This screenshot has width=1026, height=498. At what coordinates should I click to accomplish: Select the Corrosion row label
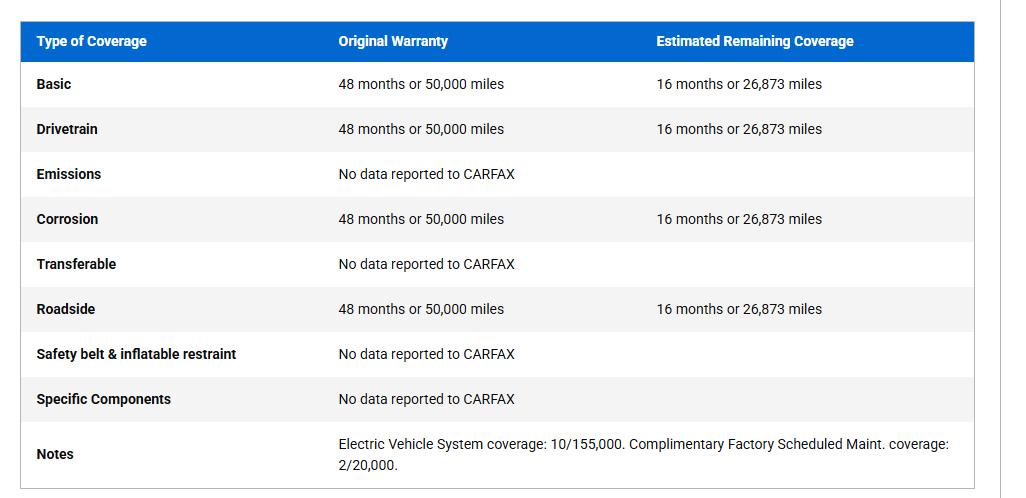(x=67, y=219)
